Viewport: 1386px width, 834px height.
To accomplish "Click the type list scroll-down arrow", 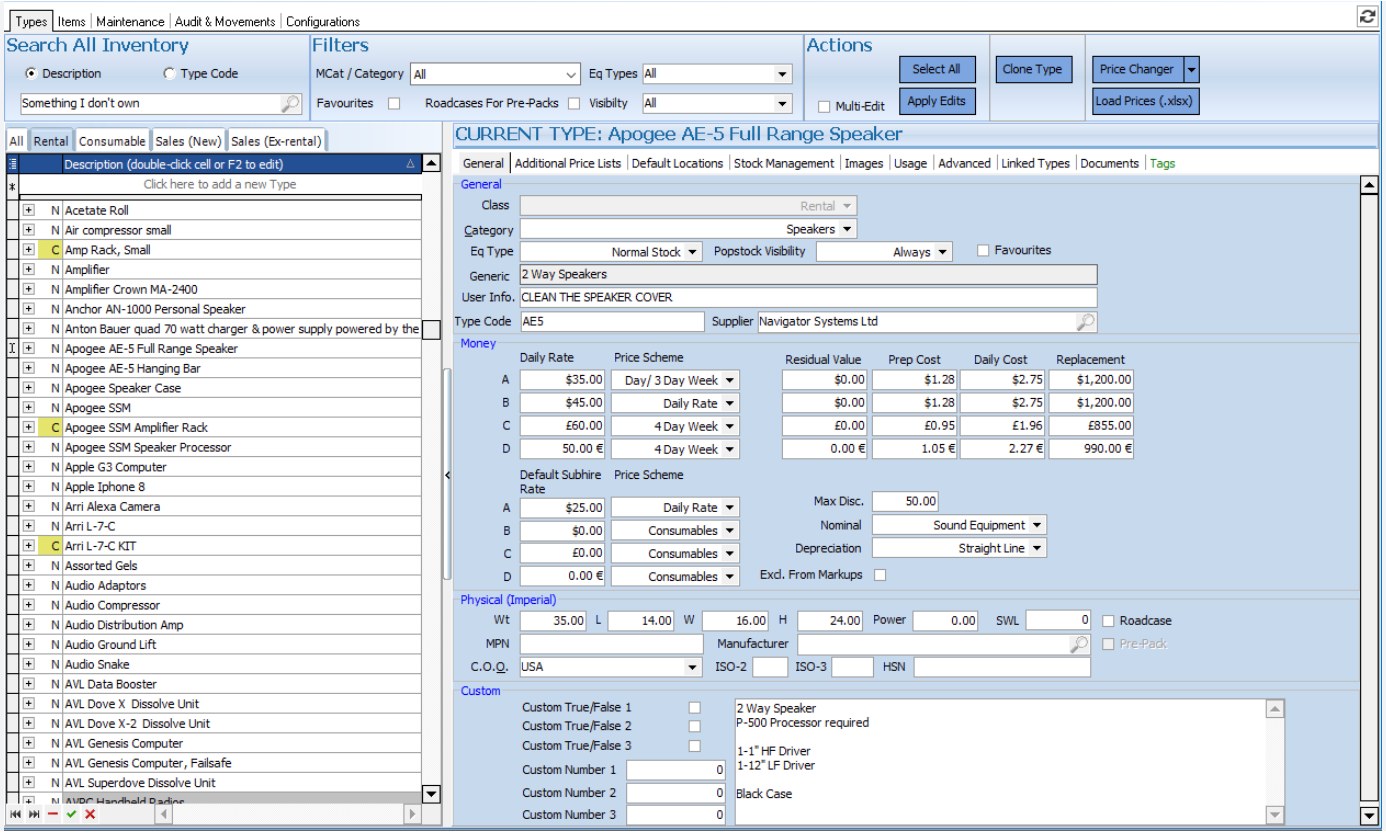I will 431,794.
